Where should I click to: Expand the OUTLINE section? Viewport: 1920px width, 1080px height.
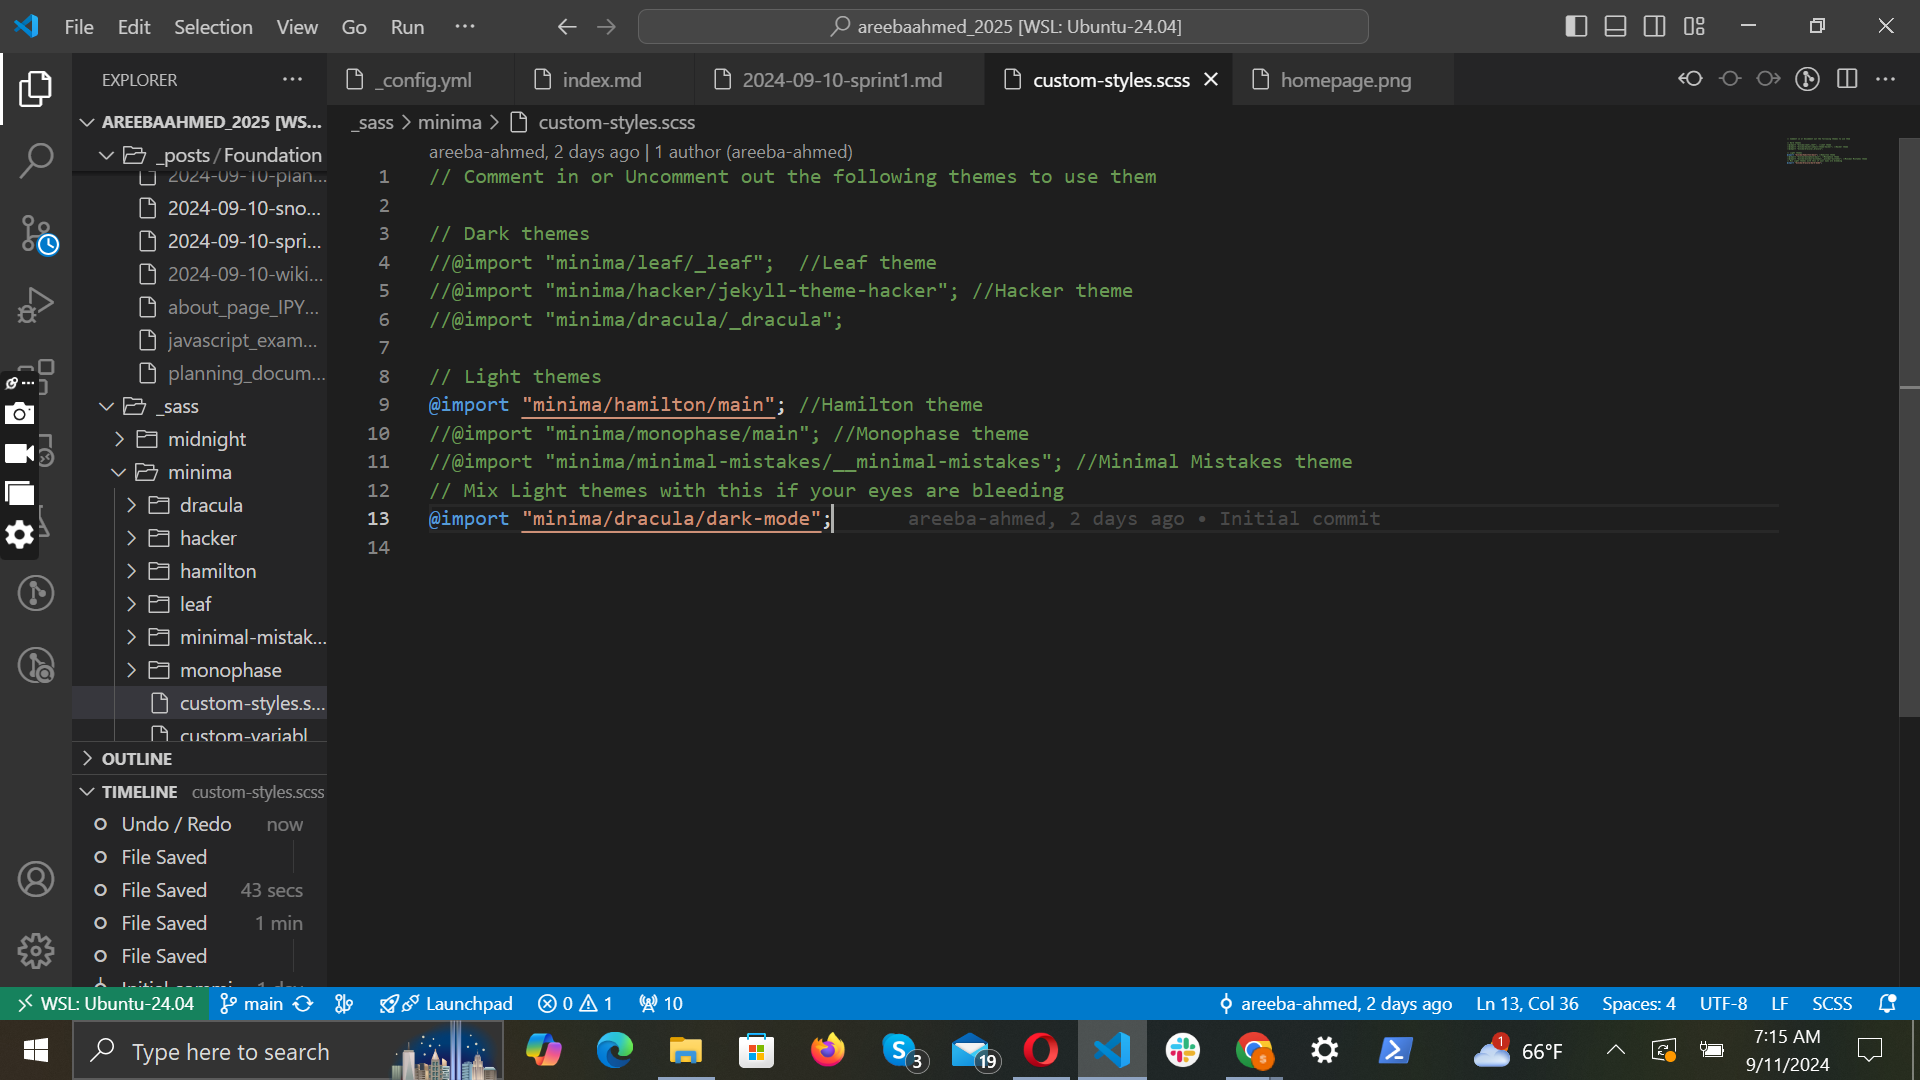point(200,759)
